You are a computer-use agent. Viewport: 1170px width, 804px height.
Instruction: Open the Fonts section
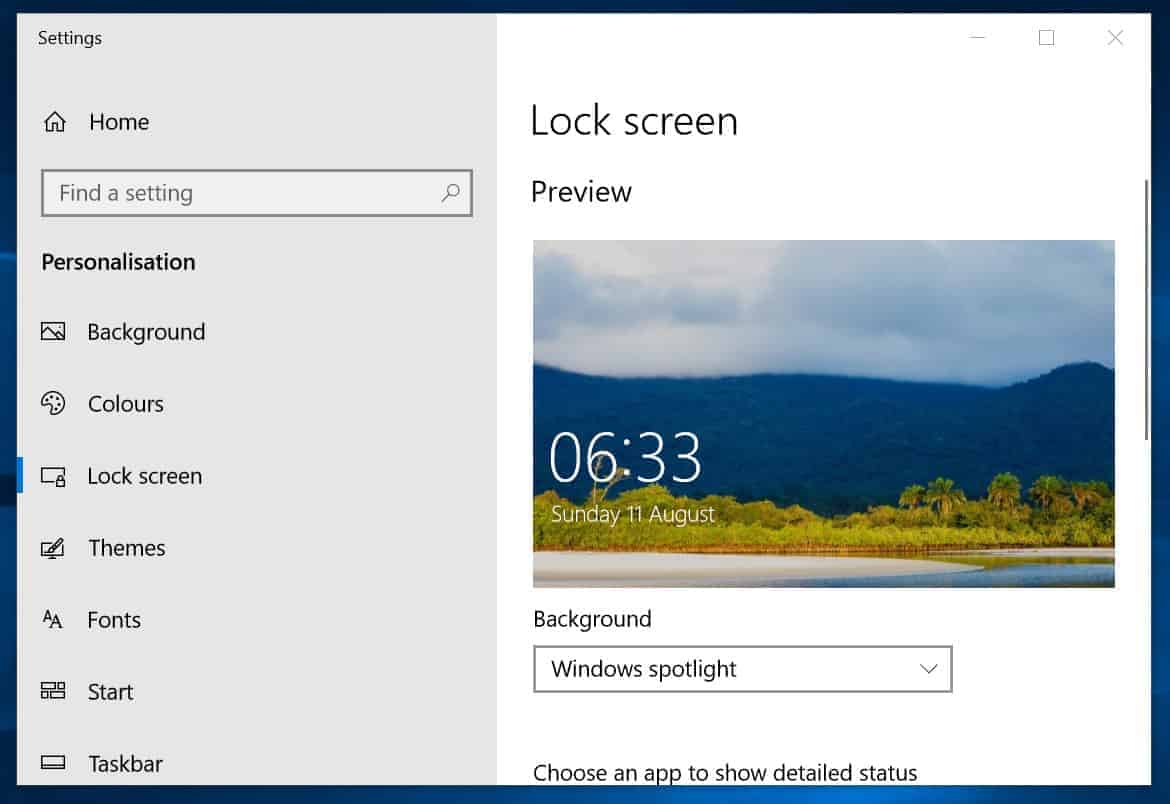click(113, 620)
